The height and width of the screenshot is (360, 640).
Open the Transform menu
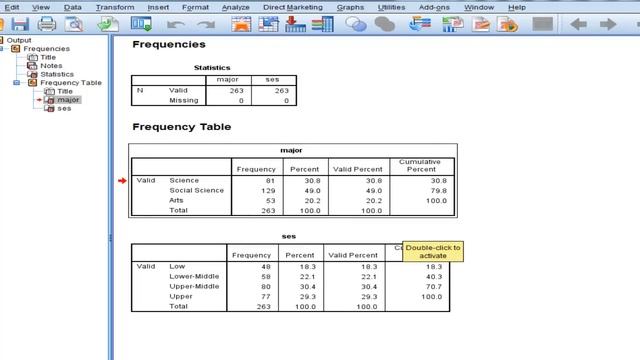point(115,7)
